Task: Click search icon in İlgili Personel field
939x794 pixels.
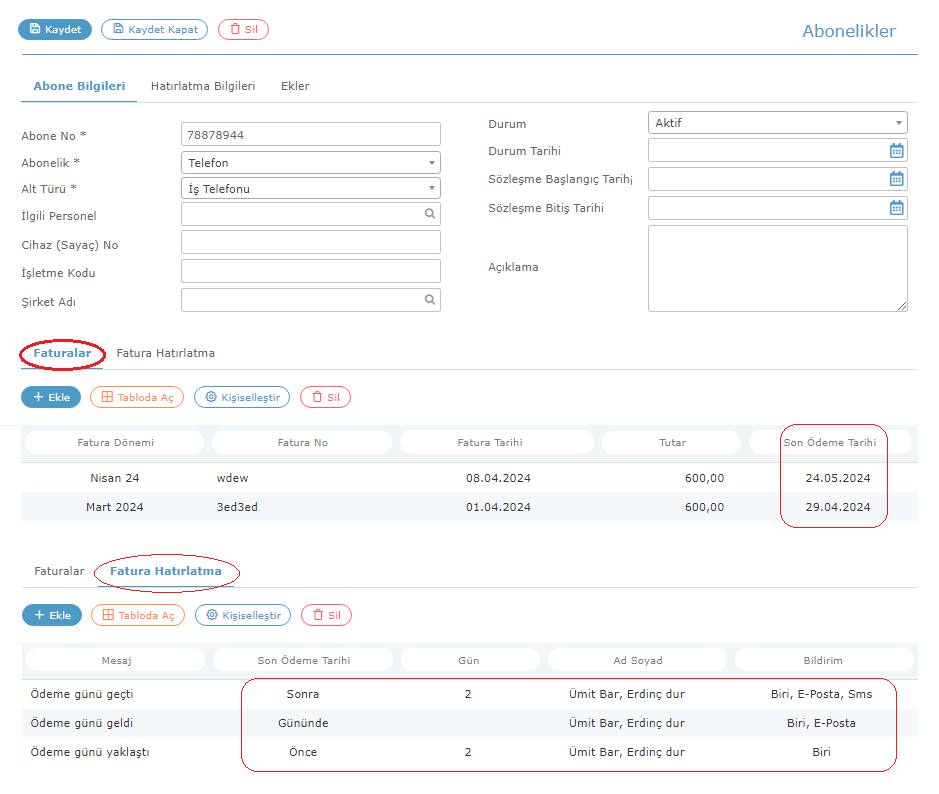Action: [x=429, y=214]
